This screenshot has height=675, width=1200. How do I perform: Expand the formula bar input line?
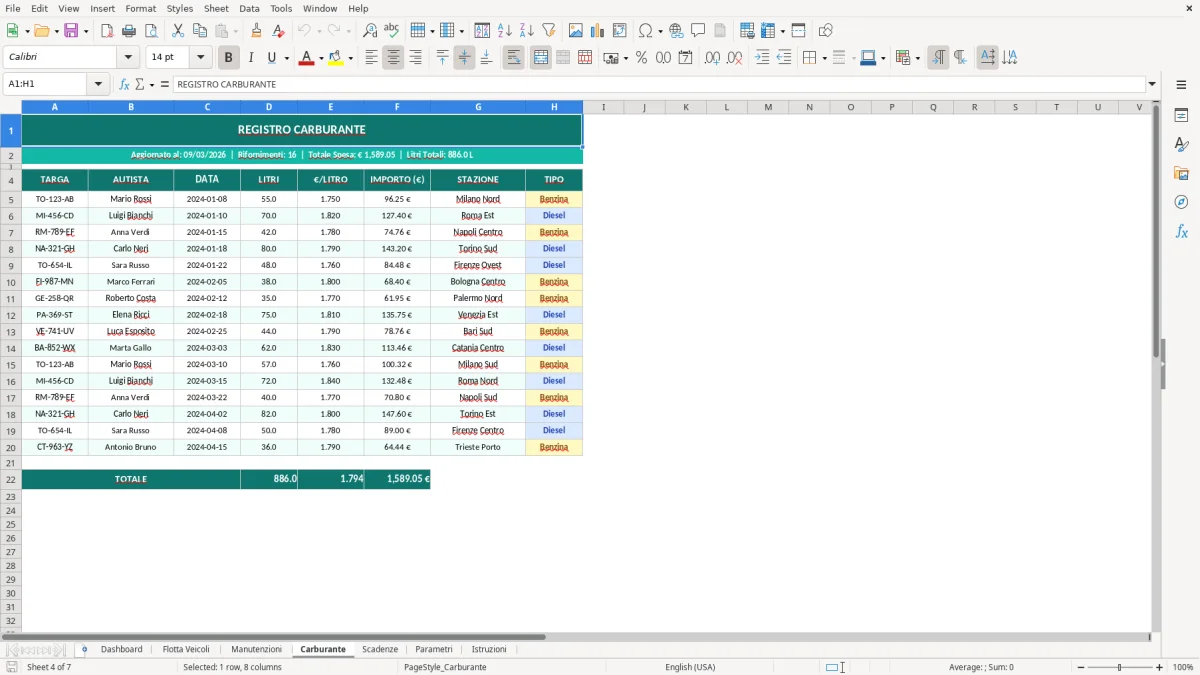[1152, 84]
